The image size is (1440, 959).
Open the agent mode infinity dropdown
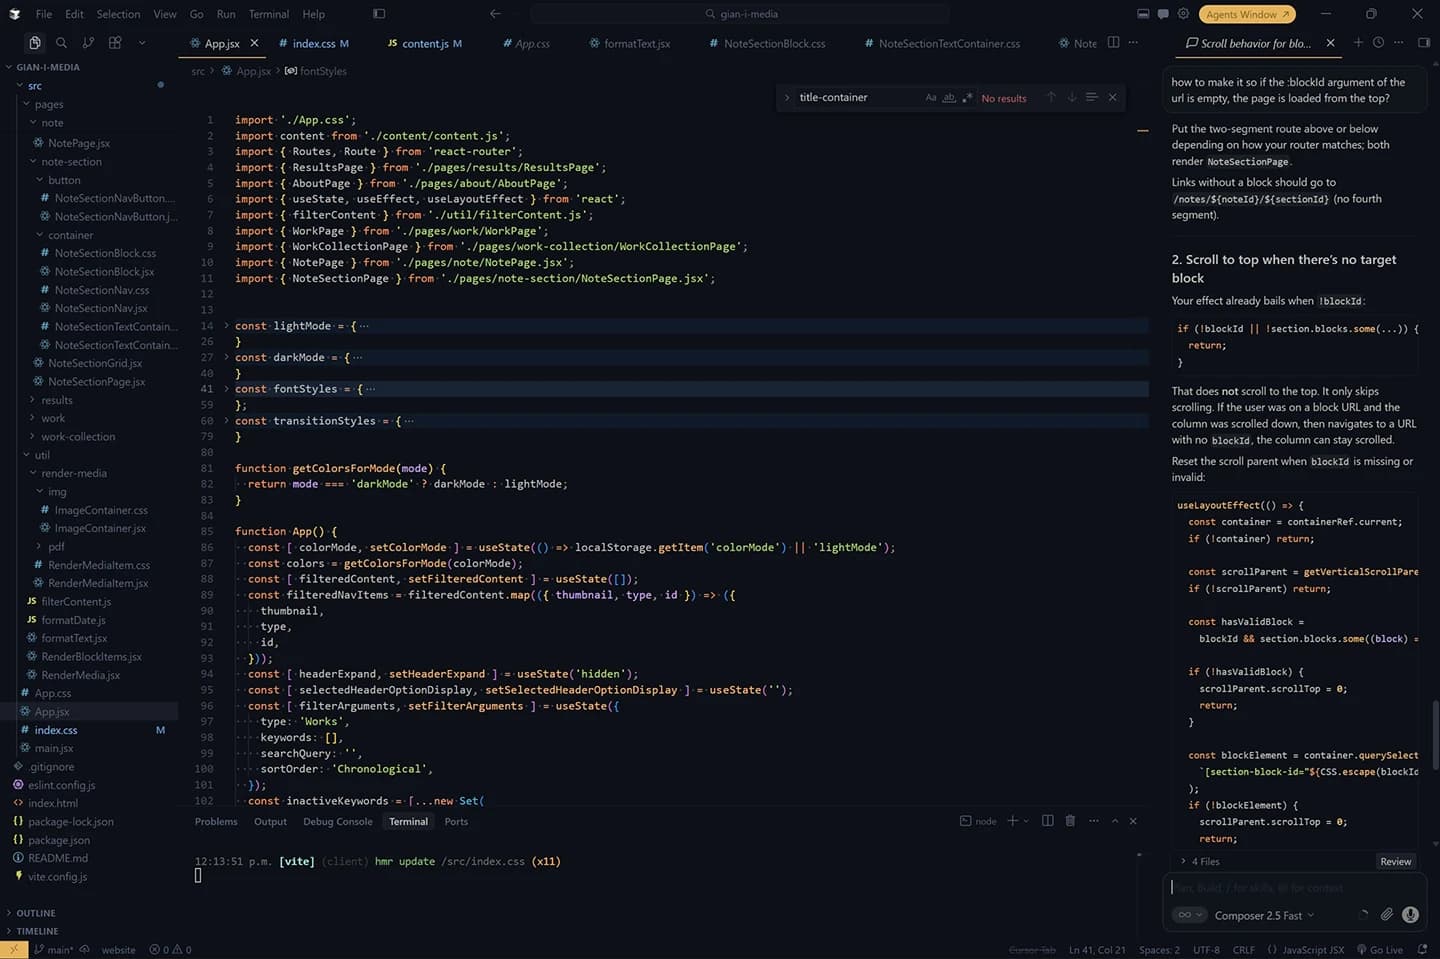(1189, 915)
